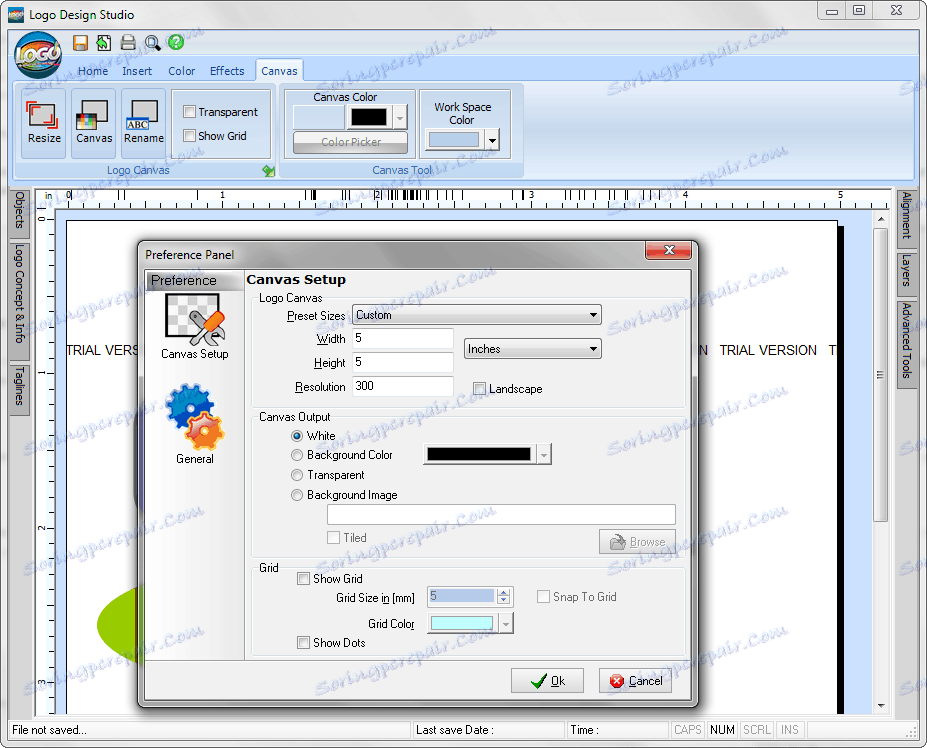927x748 pixels.
Task: Open the Inches units dropdown
Action: click(533, 349)
